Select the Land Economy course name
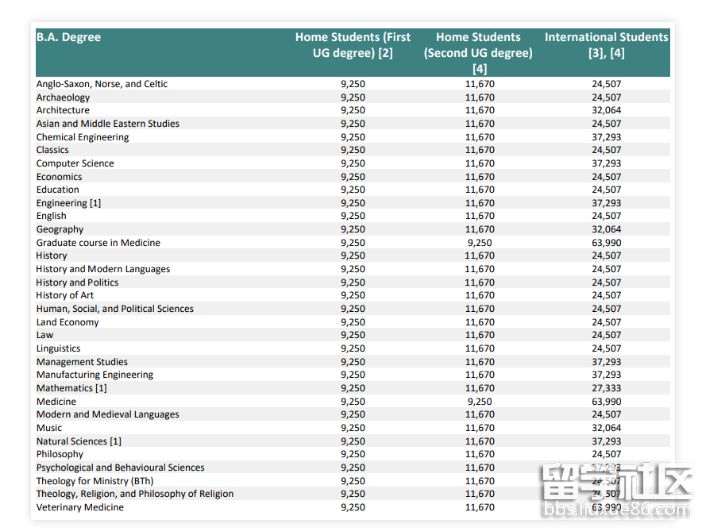707x531 pixels. point(68,322)
